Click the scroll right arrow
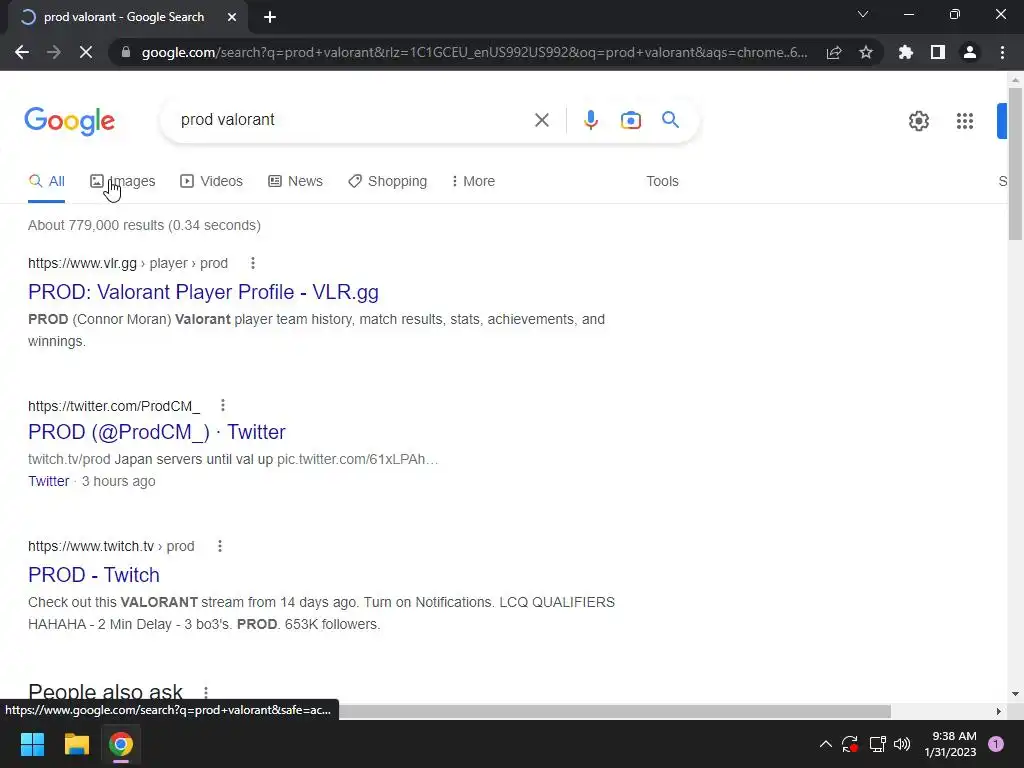The image size is (1024, 768). (x=999, y=711)
